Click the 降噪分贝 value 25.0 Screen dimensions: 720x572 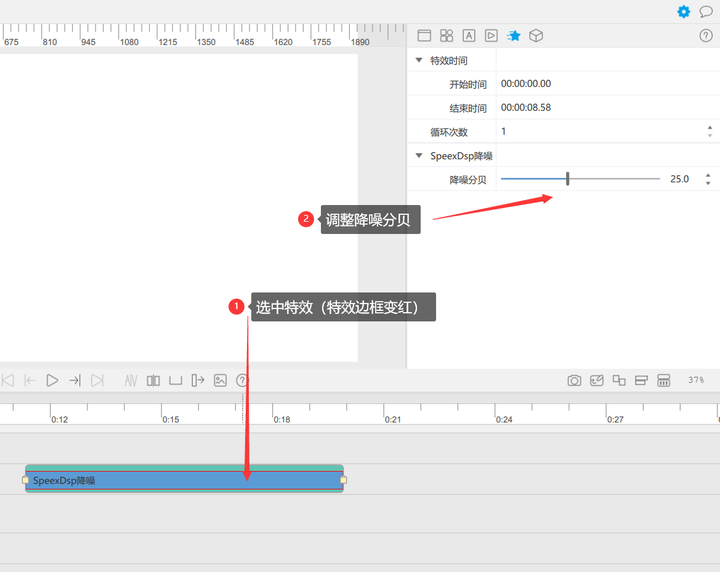click(680, 179)
